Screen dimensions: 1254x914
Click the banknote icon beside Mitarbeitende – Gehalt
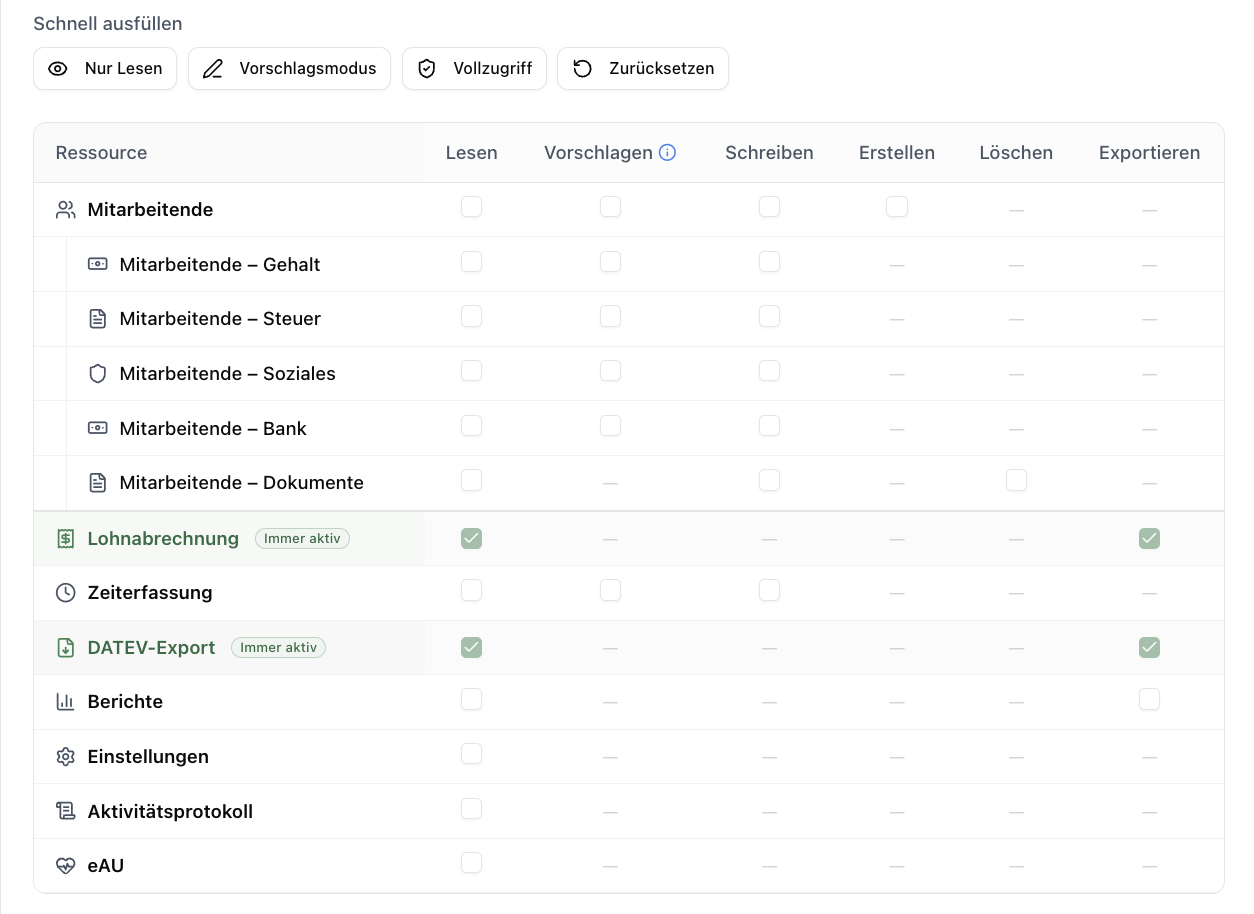[97, 265]
